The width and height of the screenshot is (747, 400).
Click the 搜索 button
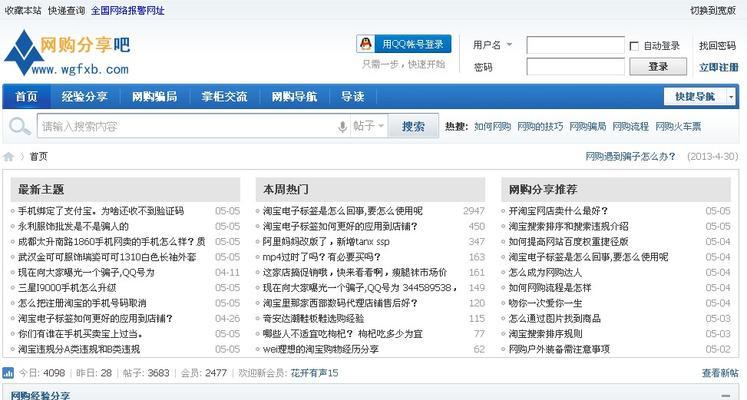[413, 126]
